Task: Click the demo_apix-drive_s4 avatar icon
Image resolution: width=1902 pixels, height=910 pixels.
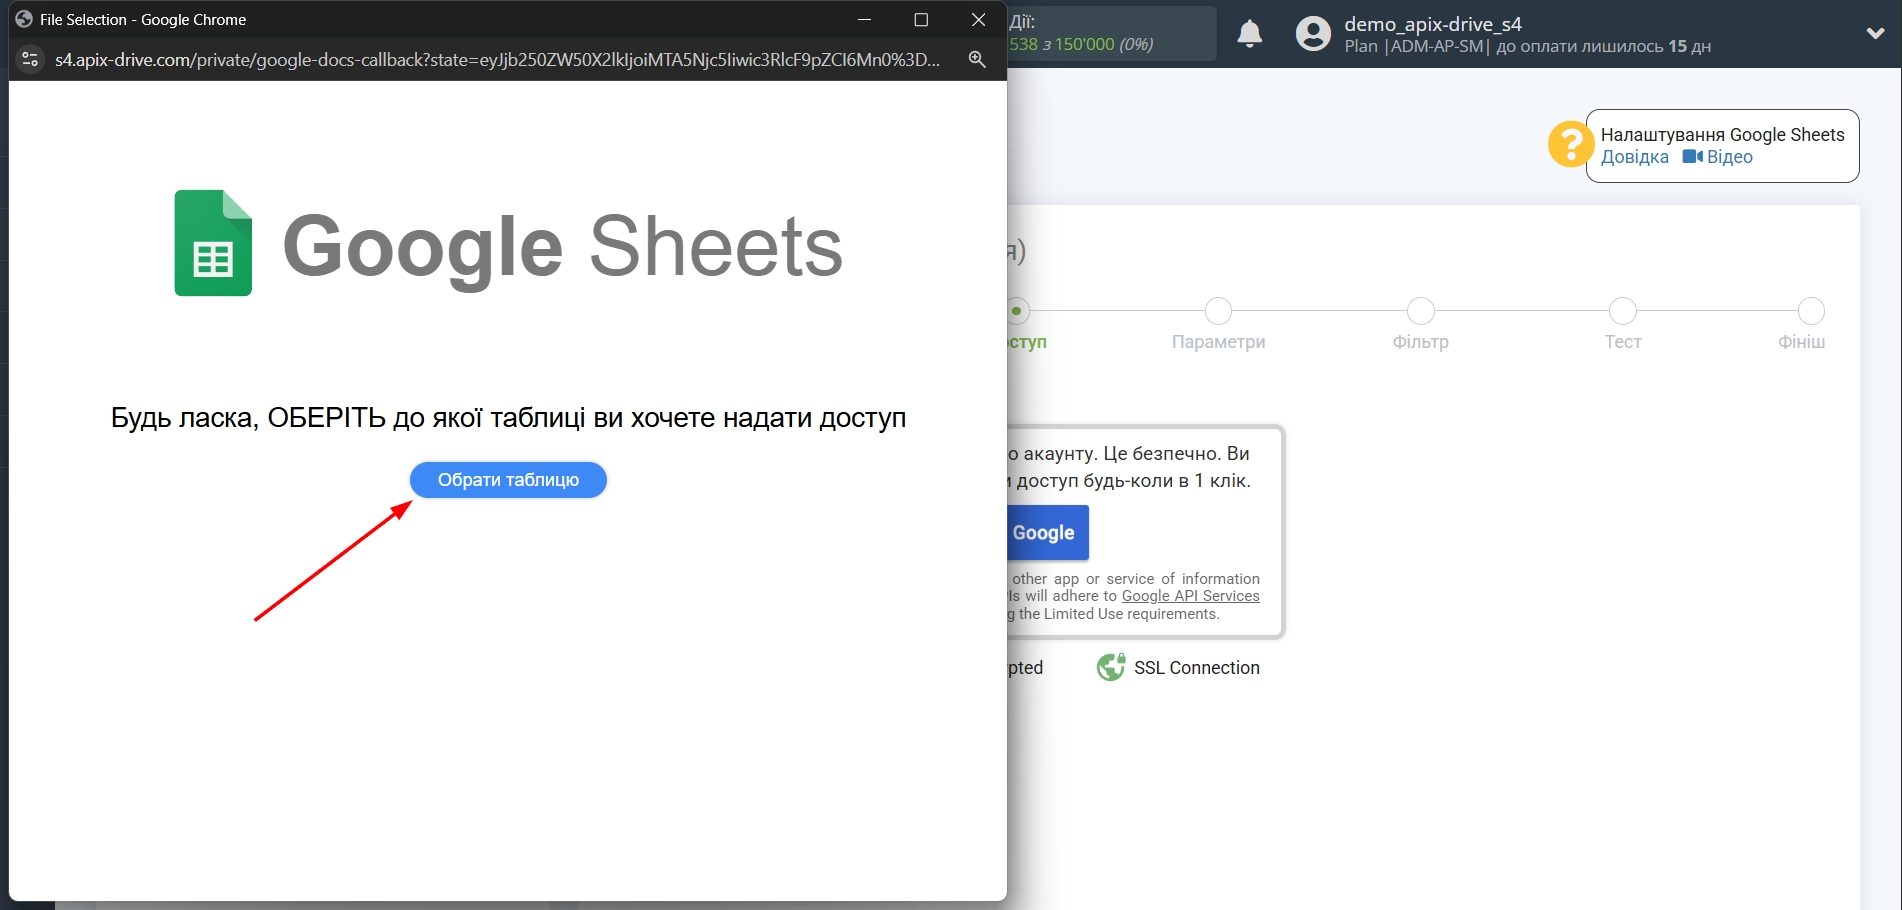Action: (1311, 33)
